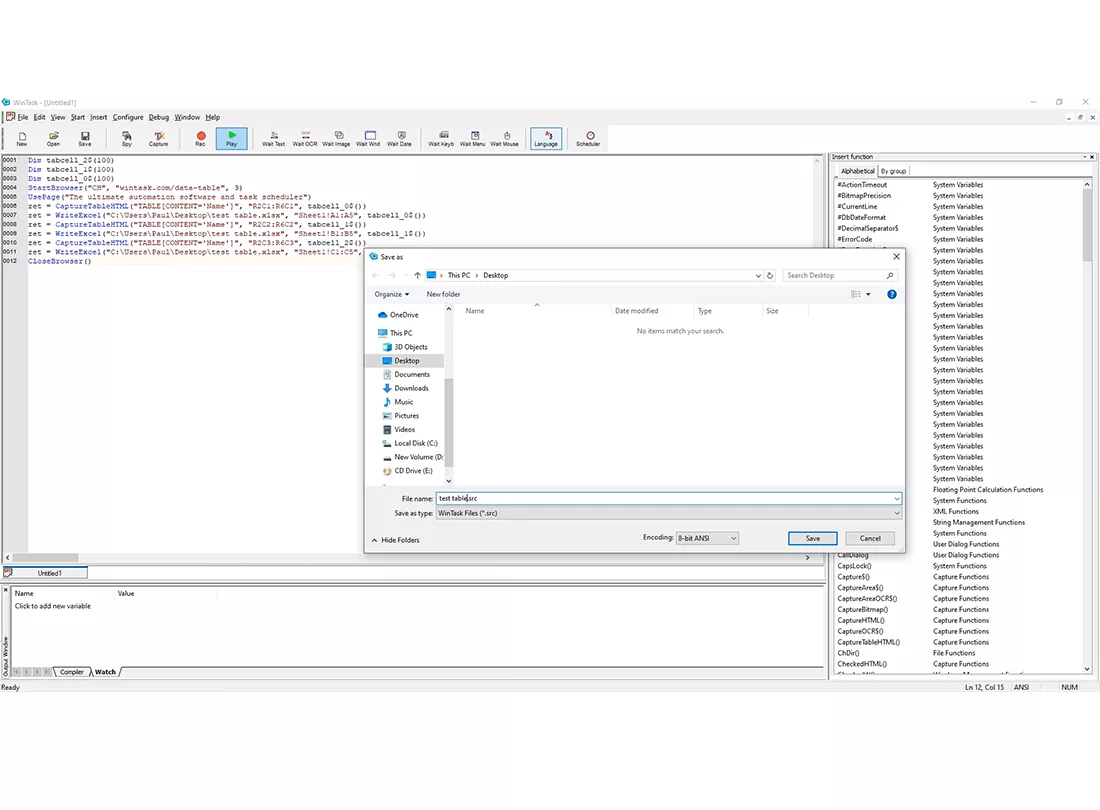1100x810 pixels.
Task: Open the Edit menu
Action: tap(39, 117)
